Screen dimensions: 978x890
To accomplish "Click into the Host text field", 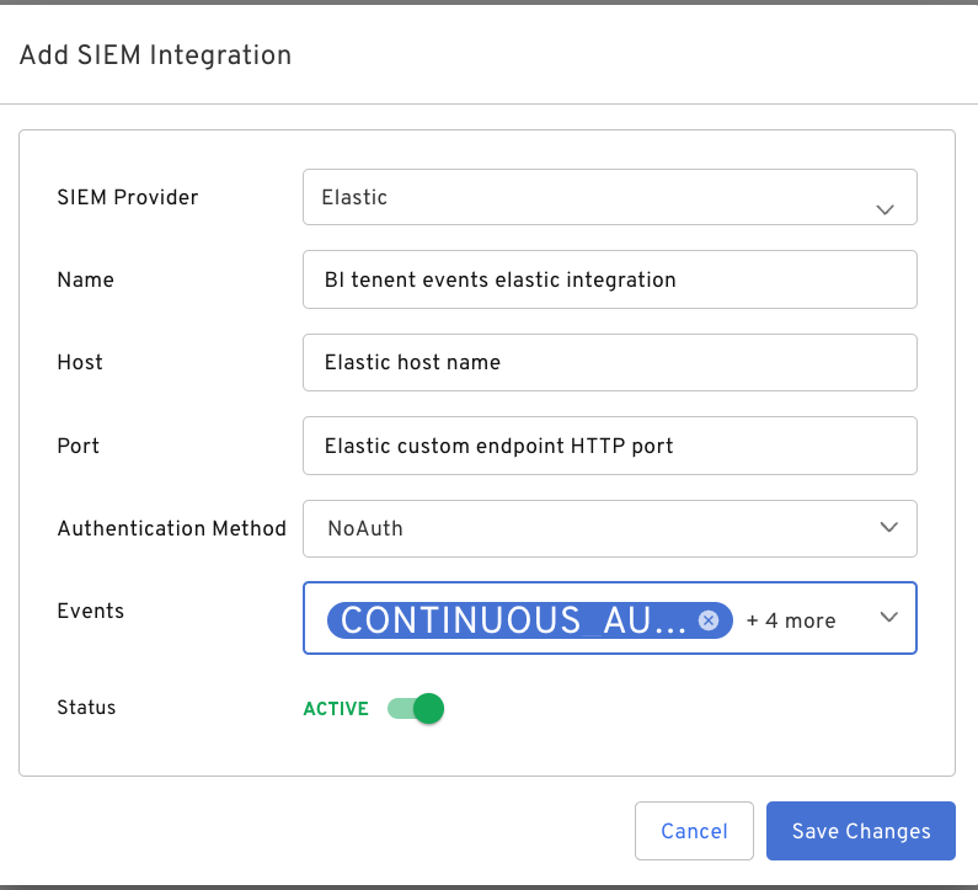I will click(609, 362).
